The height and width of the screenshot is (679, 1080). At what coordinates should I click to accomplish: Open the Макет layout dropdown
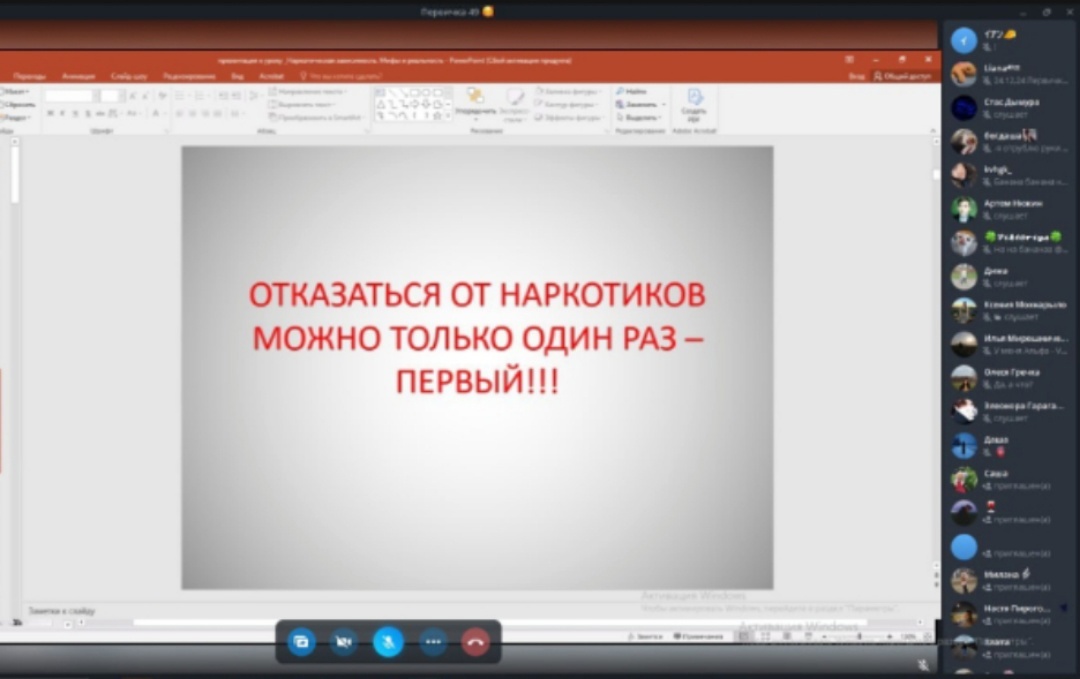[x=15, y=91]
